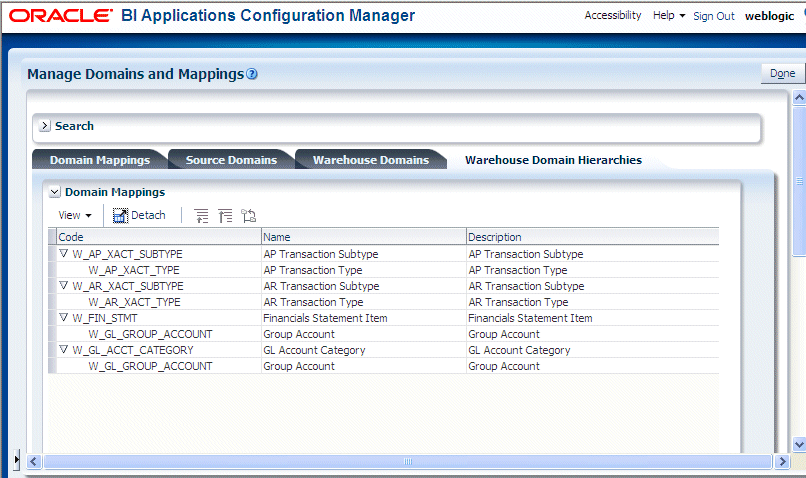
Task: Click the Done button
Action: click(x=782, y=73)
